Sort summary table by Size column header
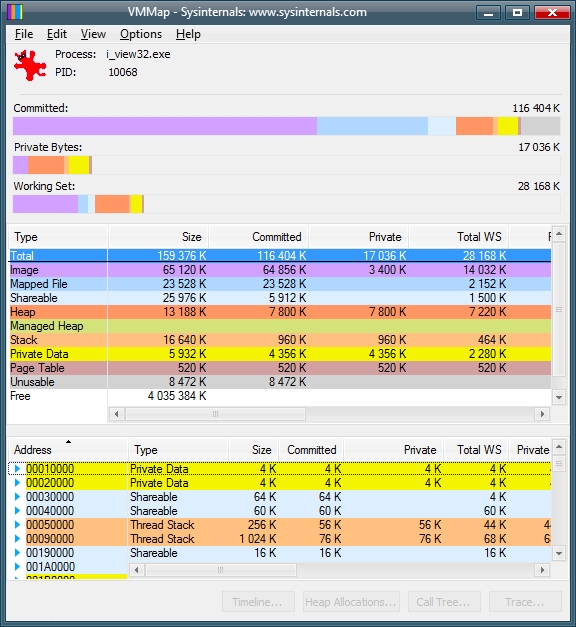576x627 pixels. [158, 237]
